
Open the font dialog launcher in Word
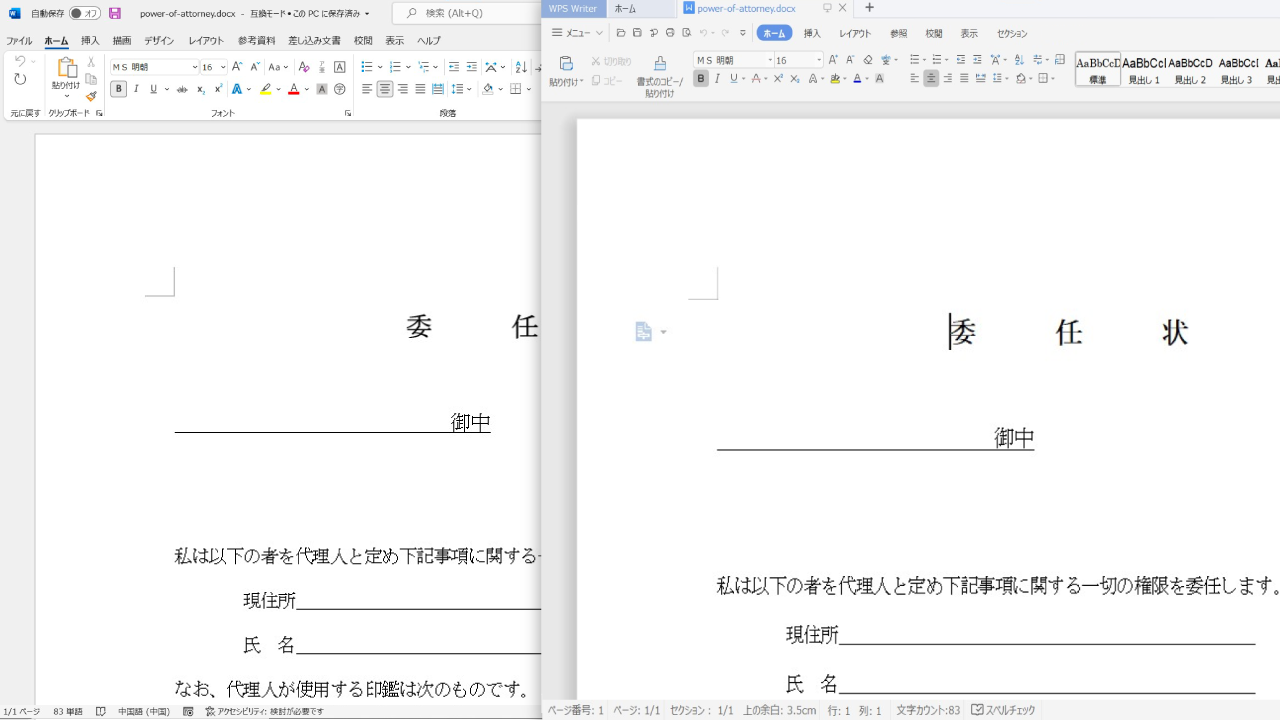(348, 114)
